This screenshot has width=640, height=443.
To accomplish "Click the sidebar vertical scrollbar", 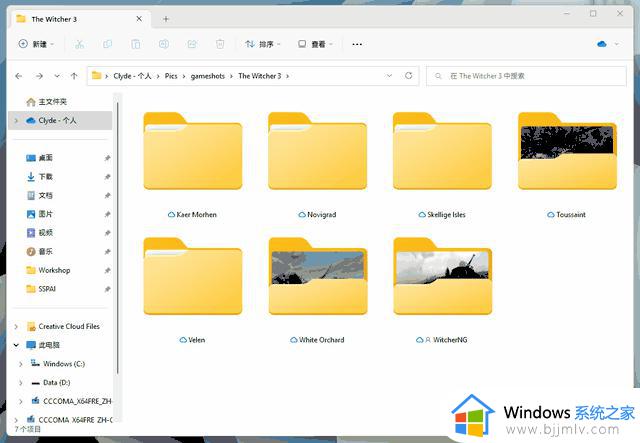I will pyautogui.click(x=118, y=237).
